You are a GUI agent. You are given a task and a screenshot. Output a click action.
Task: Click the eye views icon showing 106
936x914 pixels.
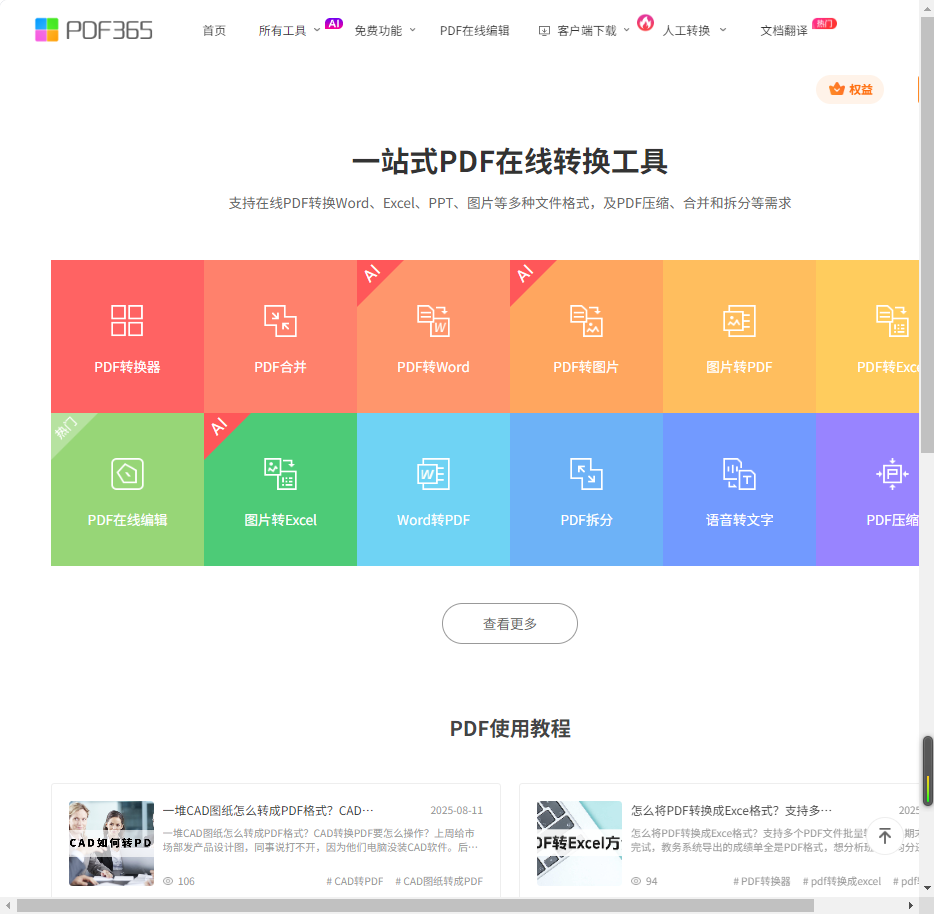[x=168, y=881]
